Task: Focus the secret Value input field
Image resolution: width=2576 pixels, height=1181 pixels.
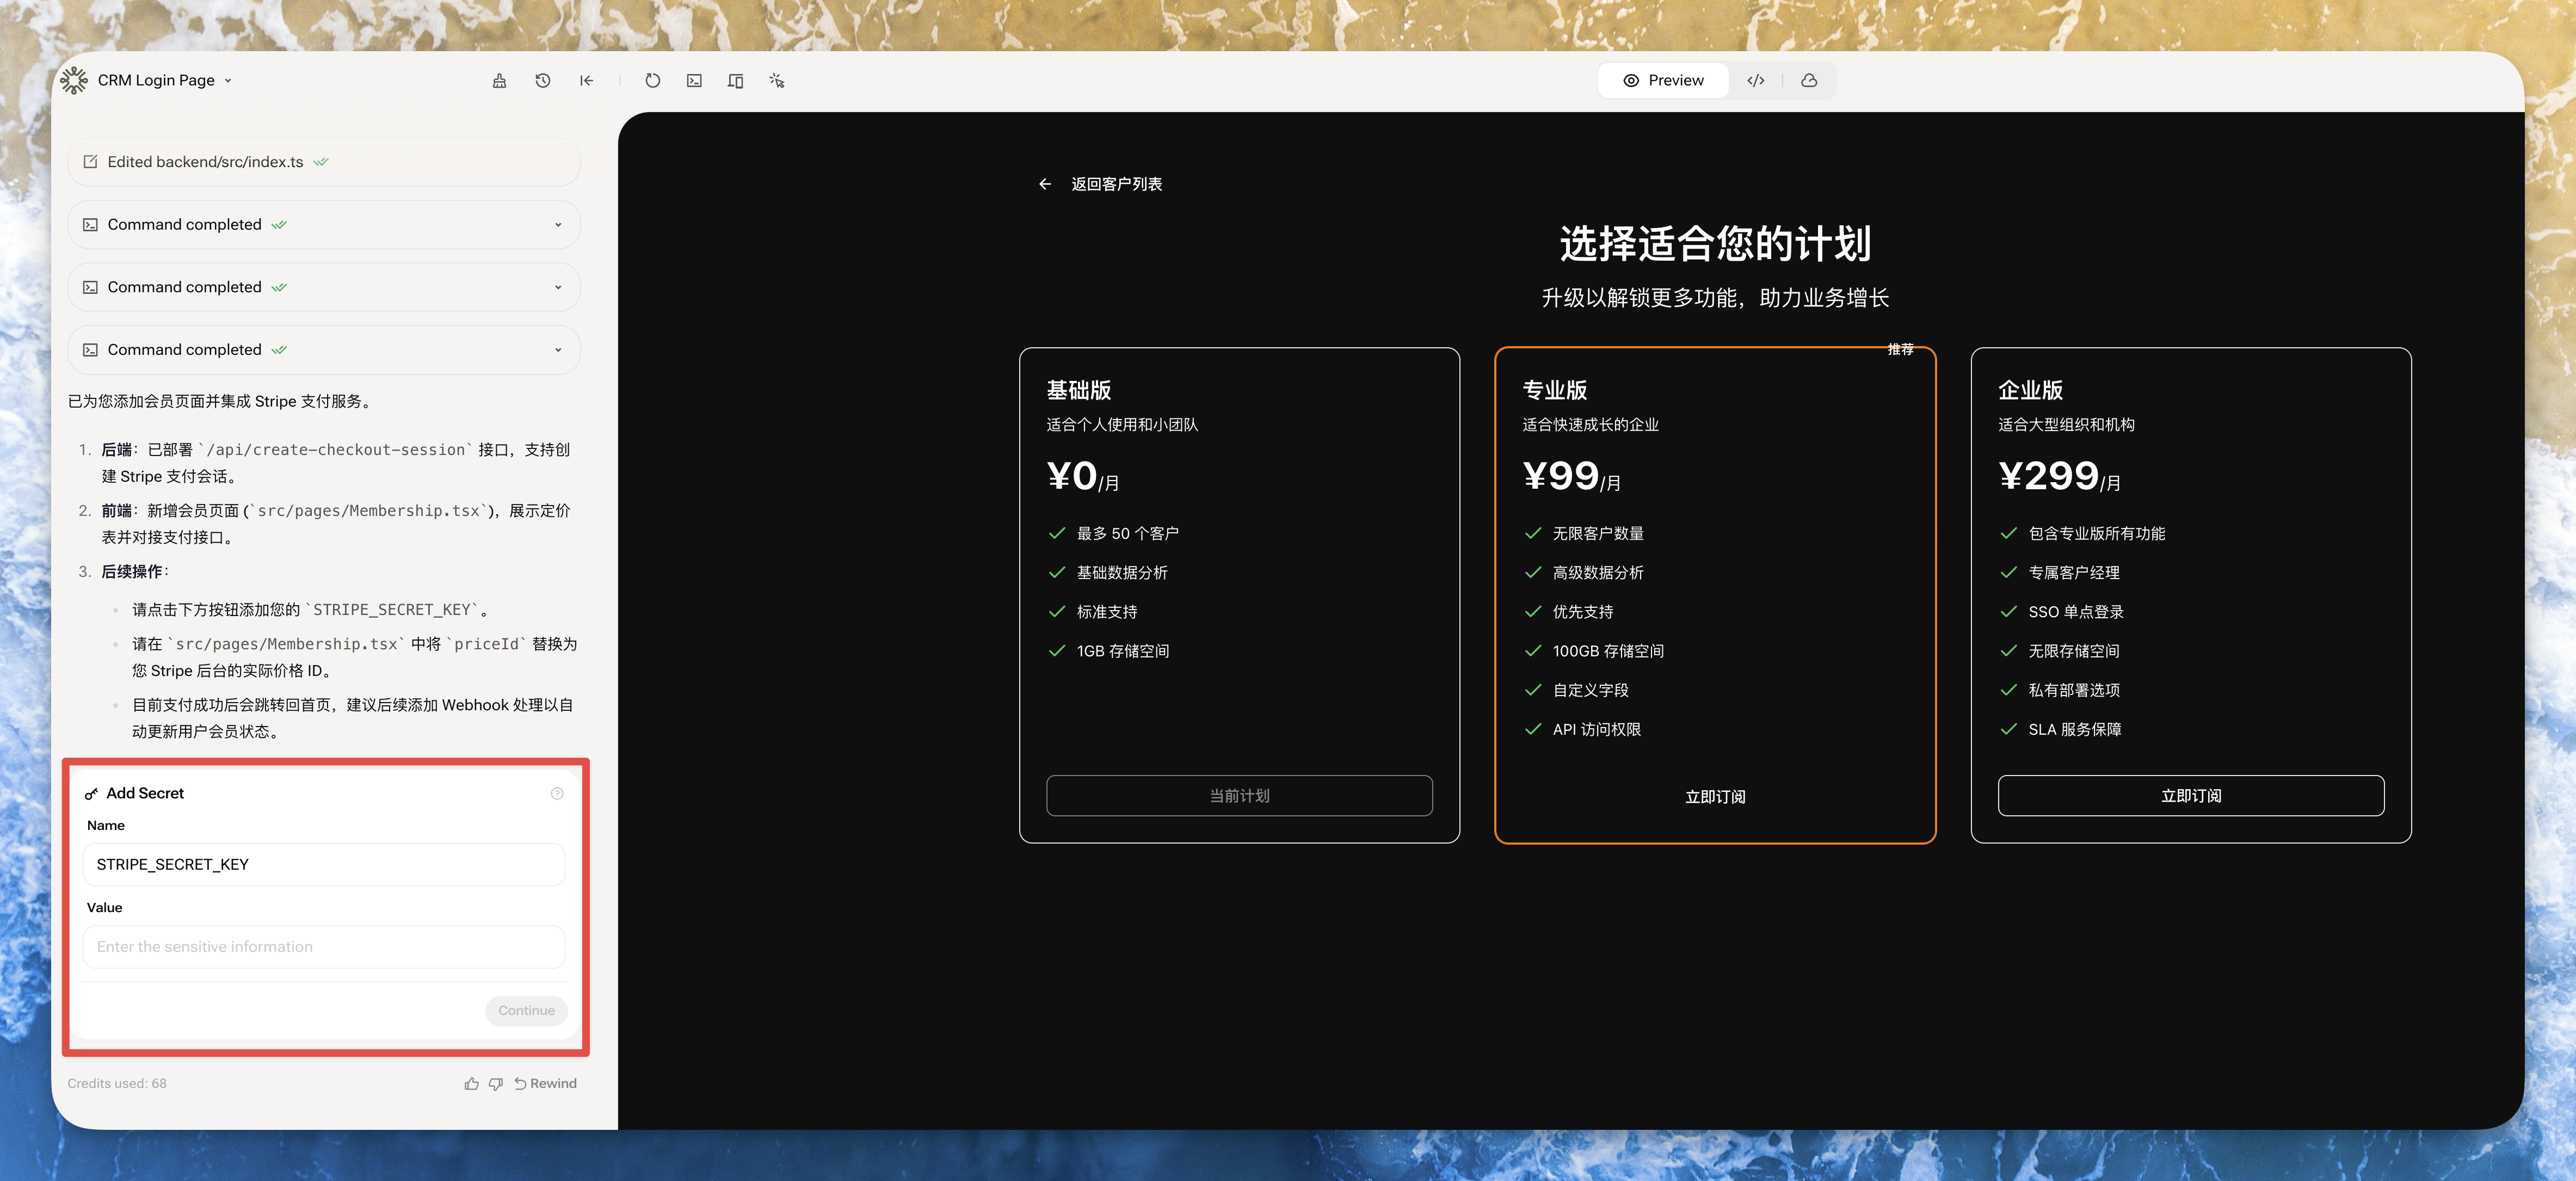Action: coord(324,946)
